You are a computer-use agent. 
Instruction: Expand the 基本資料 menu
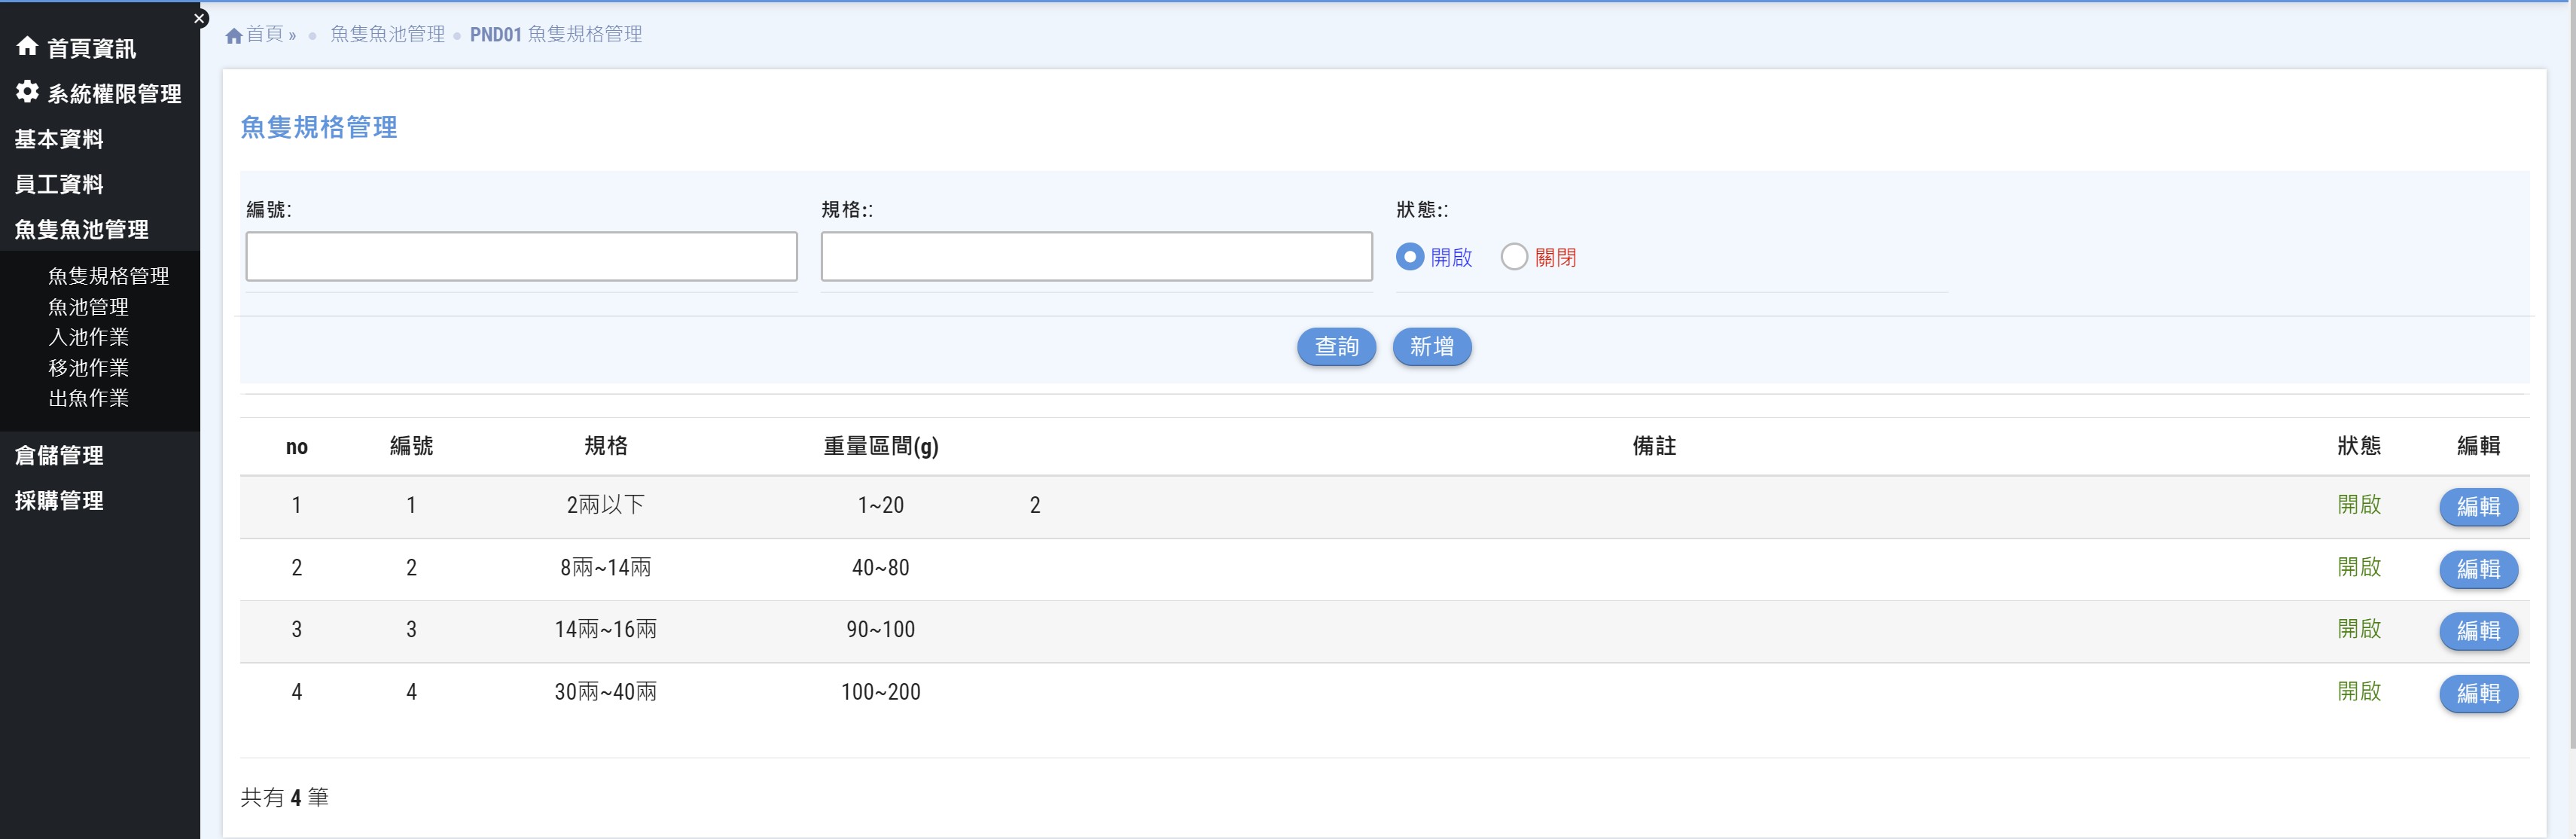coord(59,139)
